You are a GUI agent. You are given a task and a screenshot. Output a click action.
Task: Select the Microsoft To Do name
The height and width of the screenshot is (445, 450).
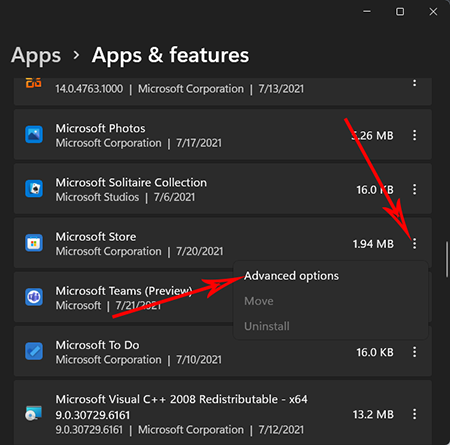pyautogui.click(x=97, y=345)
